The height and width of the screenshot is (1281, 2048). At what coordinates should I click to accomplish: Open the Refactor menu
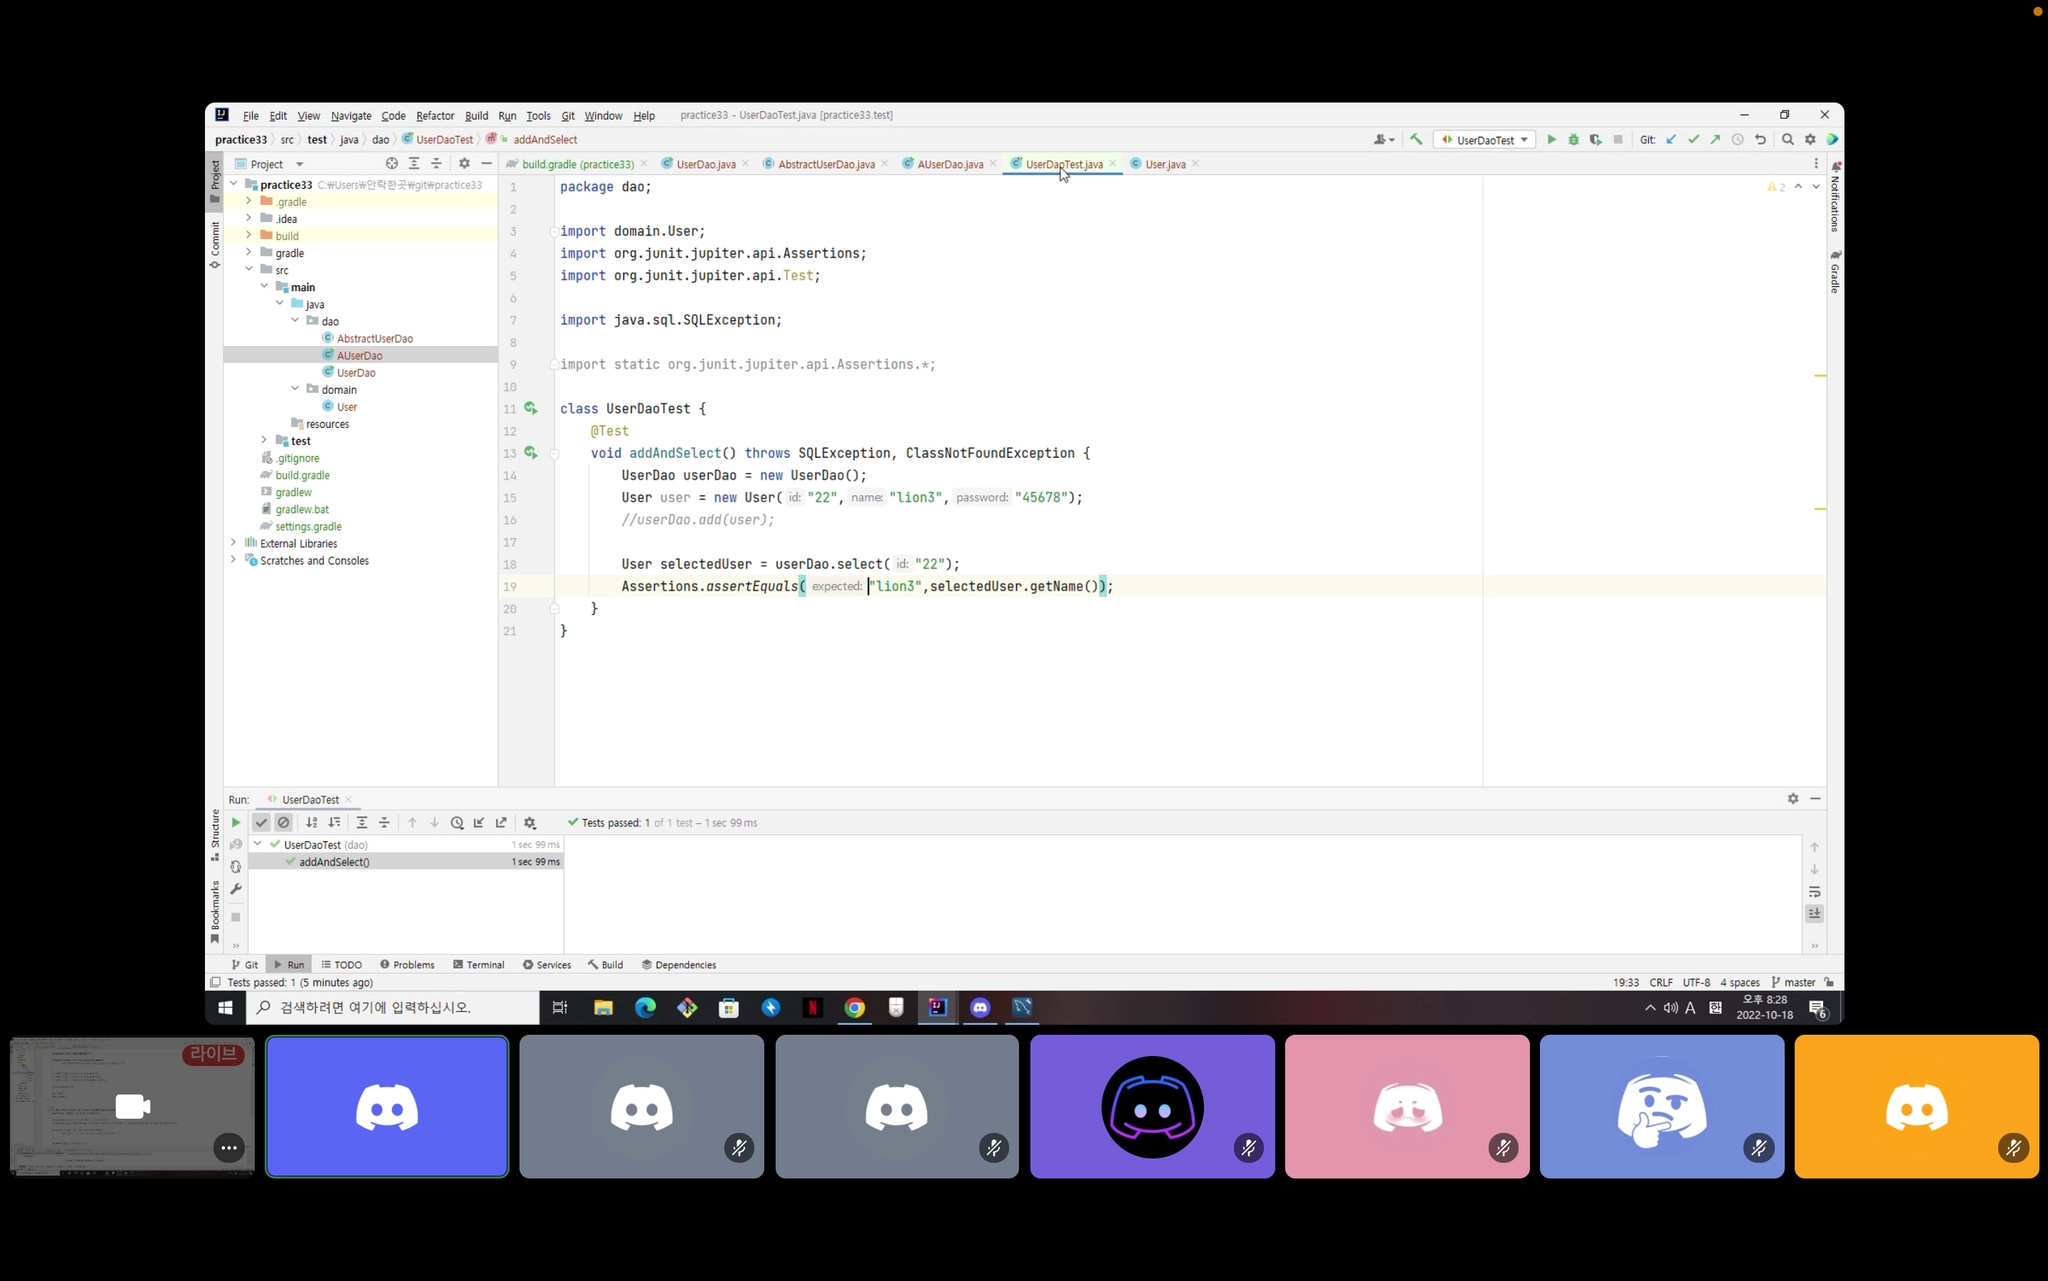(x=435, y=116)
